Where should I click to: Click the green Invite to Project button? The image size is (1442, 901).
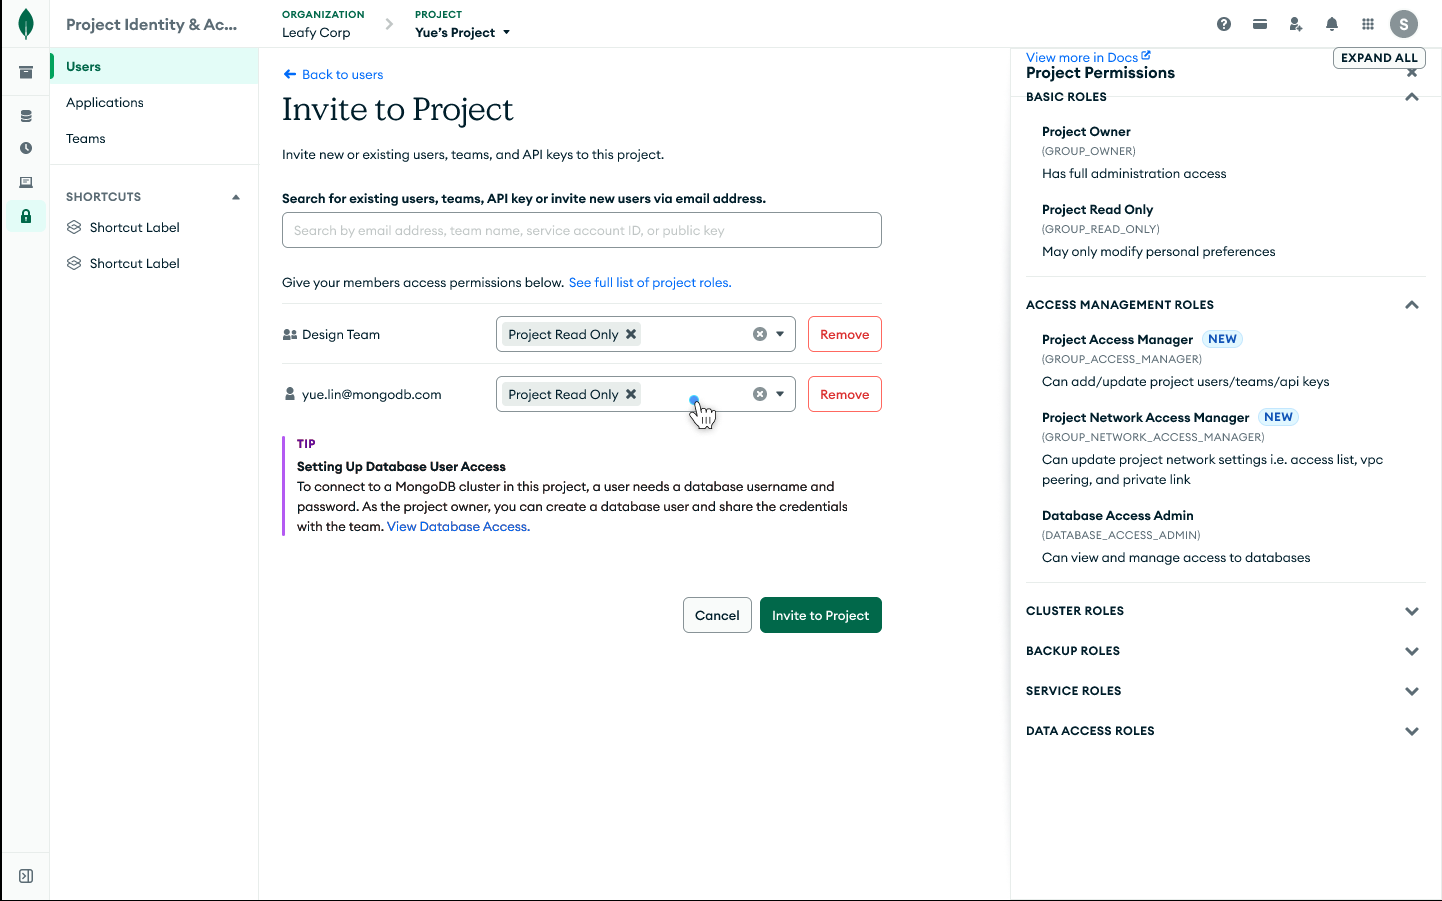click(x=821, y=615)
